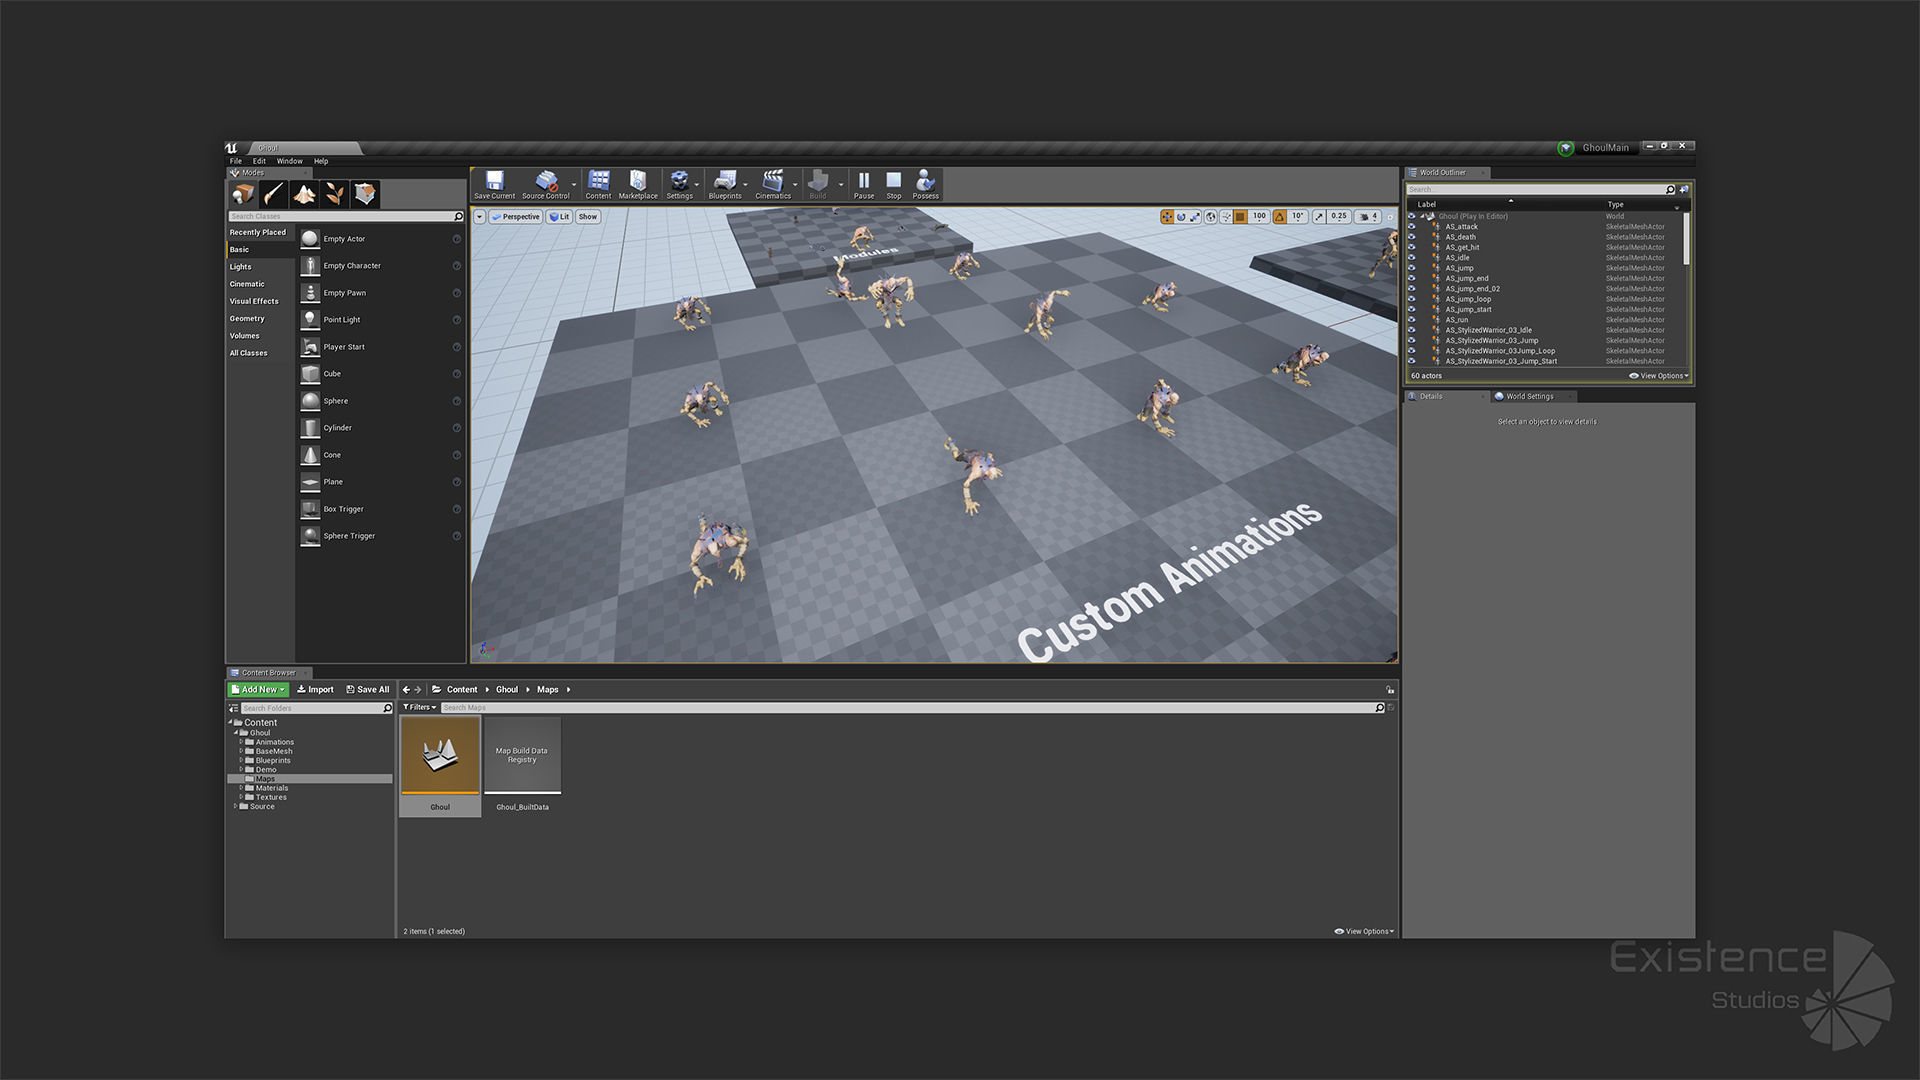Toggle grid snapping in viewport
The width and height of the screenshot is (1920, 1080).
click(x=1240, y=217)
